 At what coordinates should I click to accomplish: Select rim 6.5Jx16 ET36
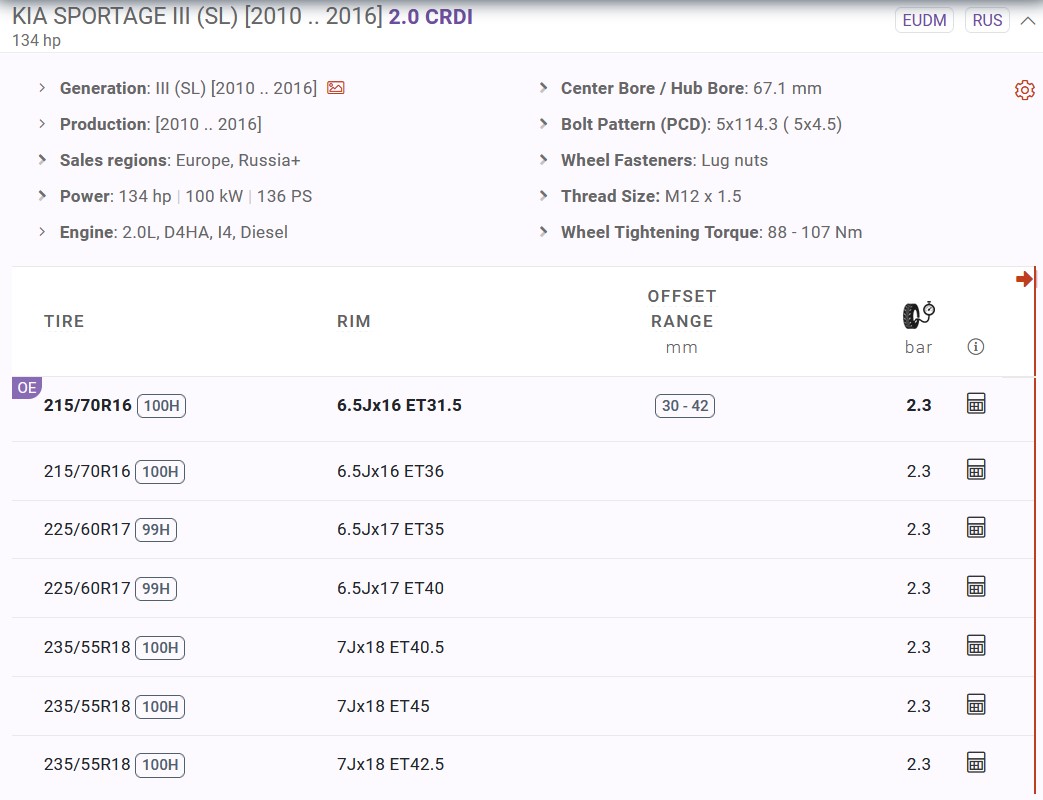tap(390, 471)
